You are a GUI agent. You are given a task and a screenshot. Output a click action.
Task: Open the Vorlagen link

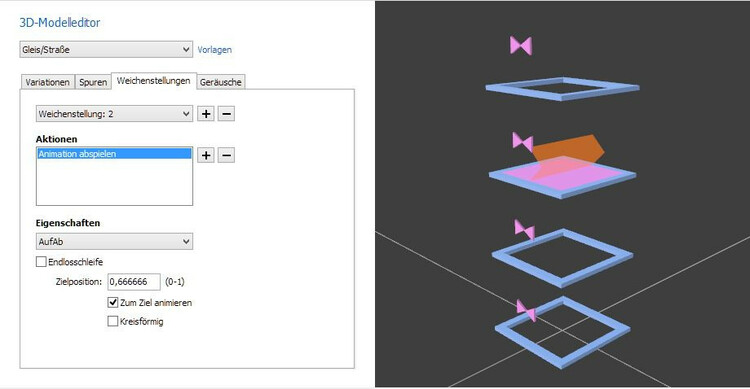pos(214,50)
